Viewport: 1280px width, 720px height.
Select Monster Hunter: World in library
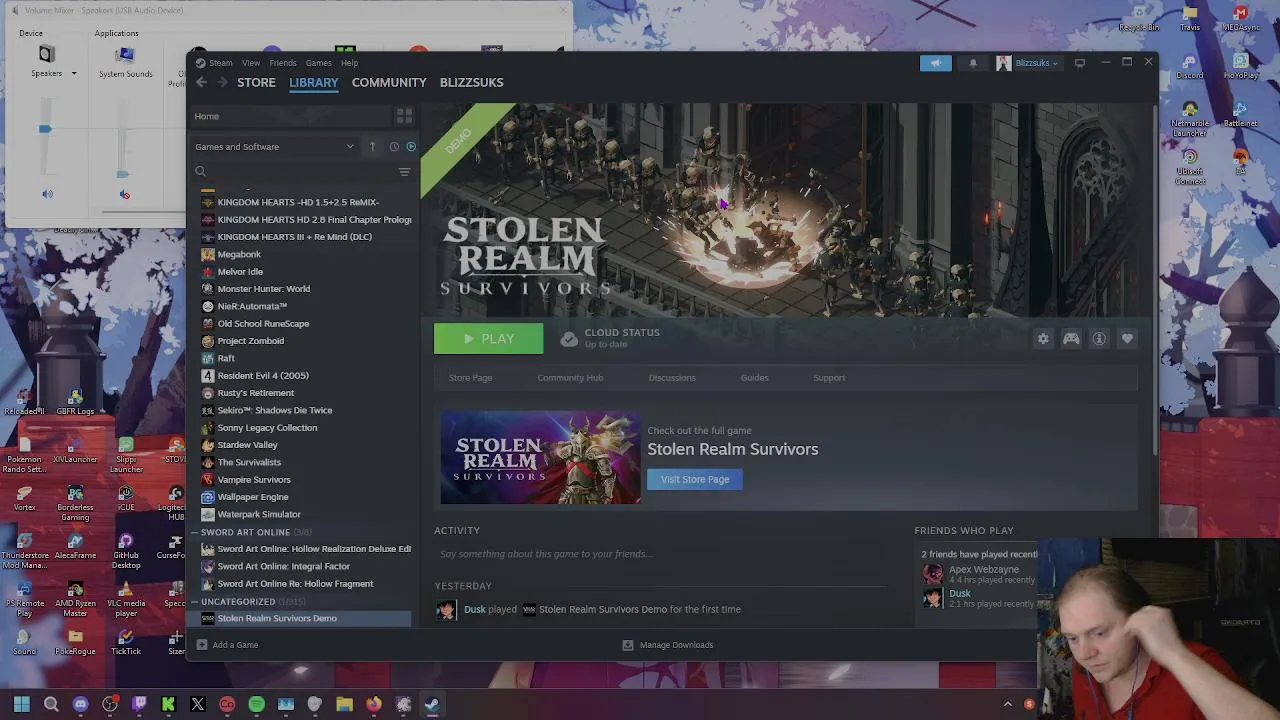(263, 289)
